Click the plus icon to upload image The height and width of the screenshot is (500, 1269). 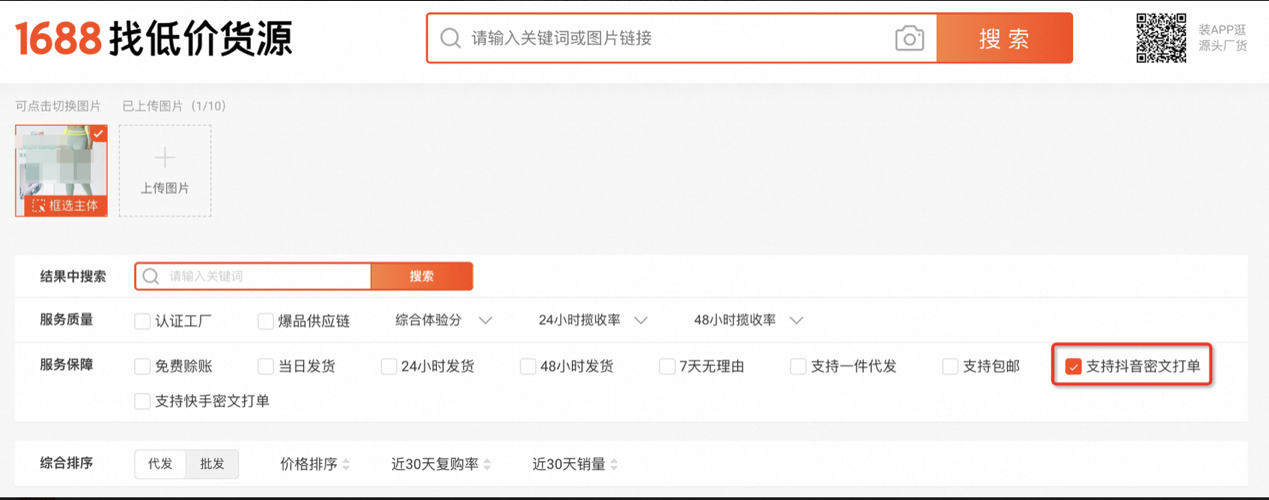pos(165,158)
